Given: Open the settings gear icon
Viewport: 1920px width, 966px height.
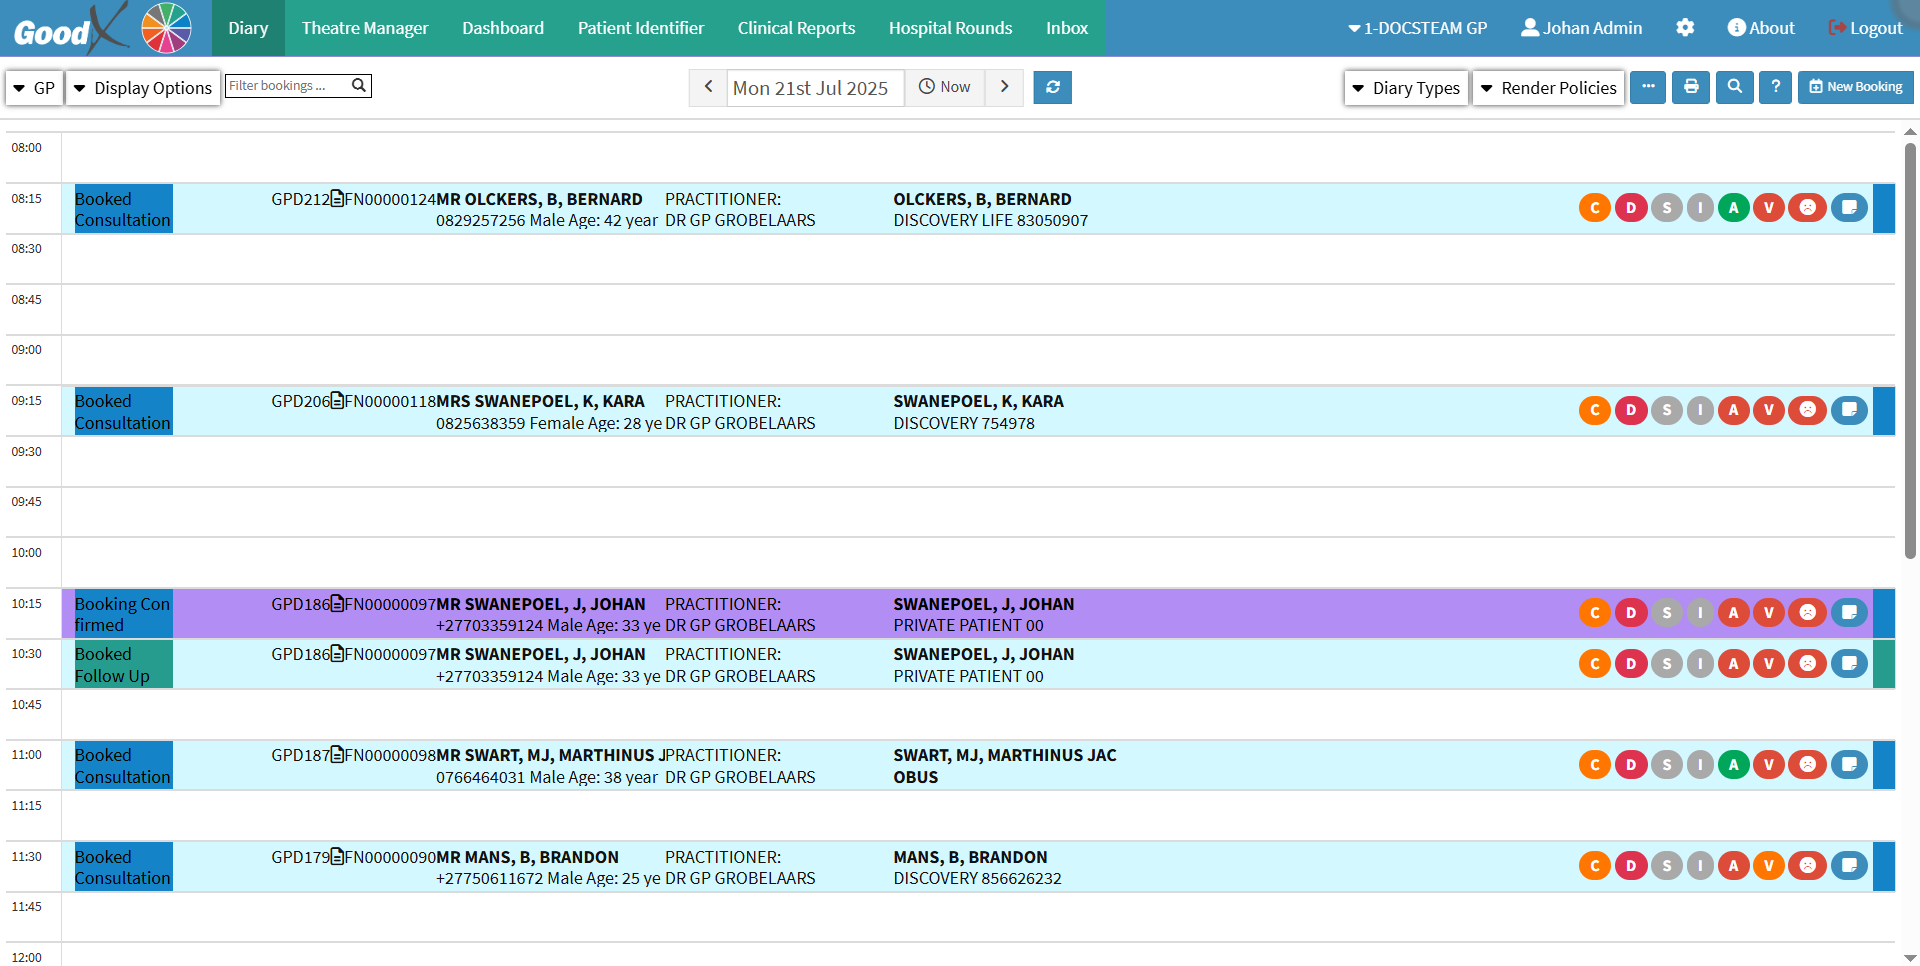Looking at the screenshot, I should pos(1685,28).
